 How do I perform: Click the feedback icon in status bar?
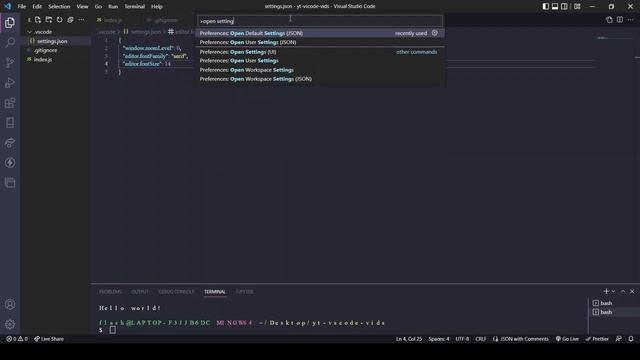coord(619,339)
